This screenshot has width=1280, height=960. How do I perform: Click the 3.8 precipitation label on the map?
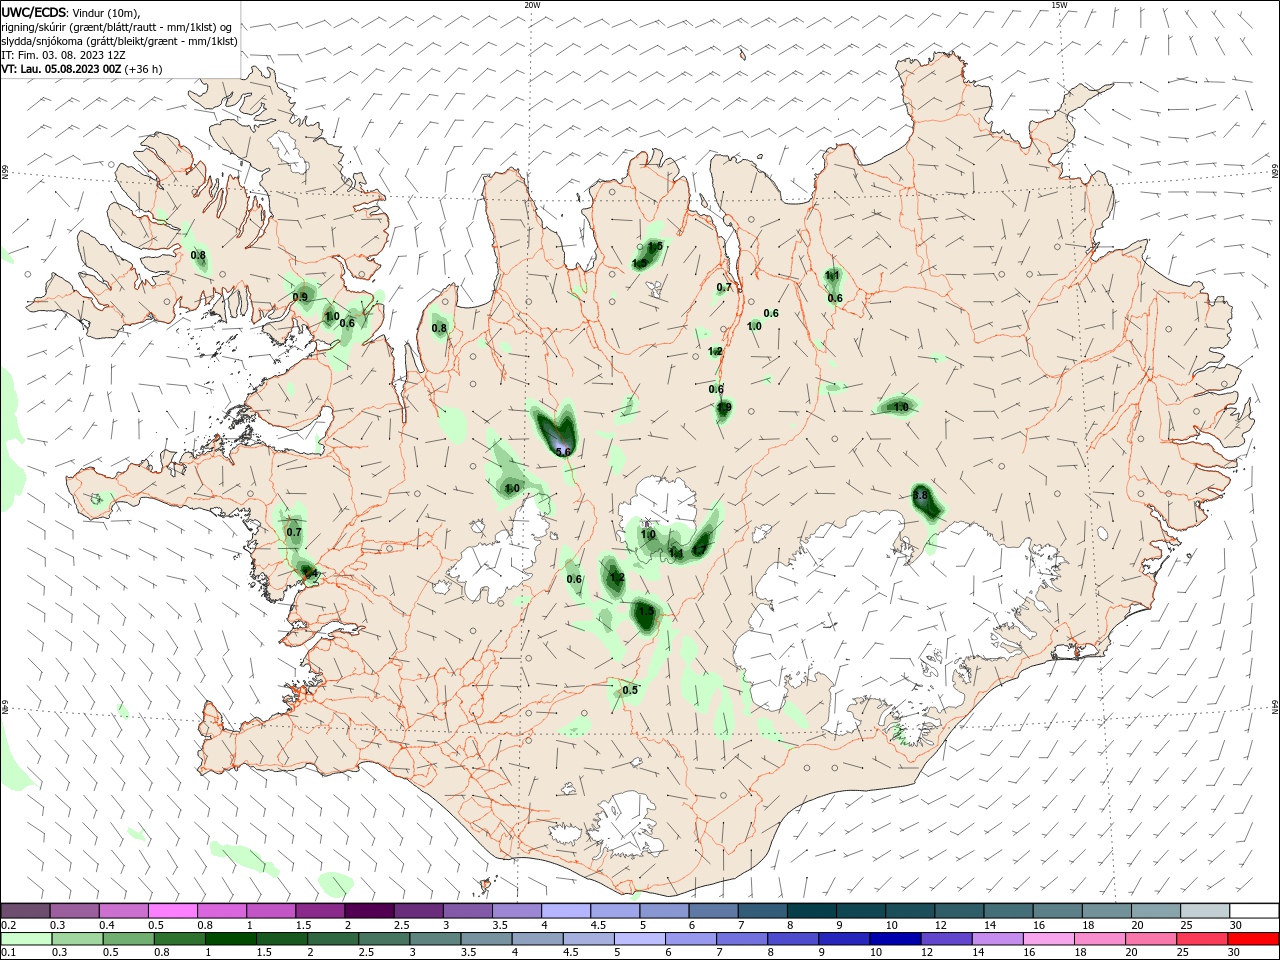tap(921, 495)
